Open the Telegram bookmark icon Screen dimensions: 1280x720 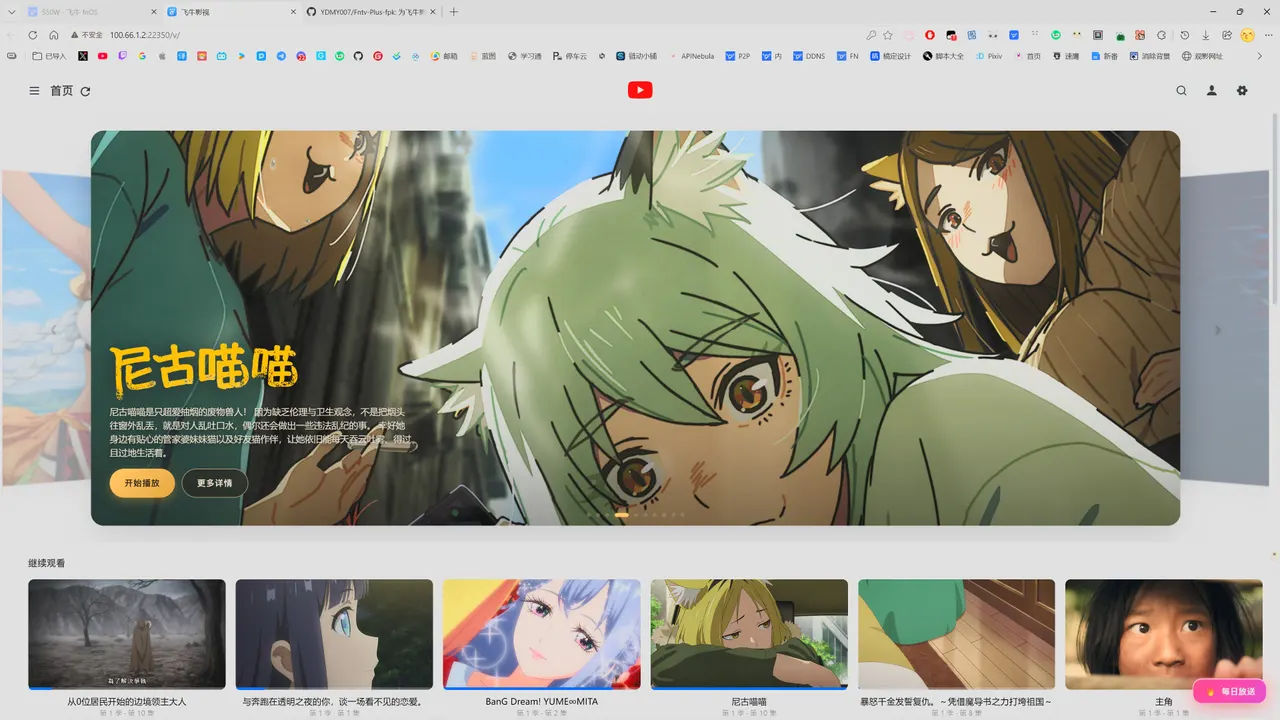(281, 56)
